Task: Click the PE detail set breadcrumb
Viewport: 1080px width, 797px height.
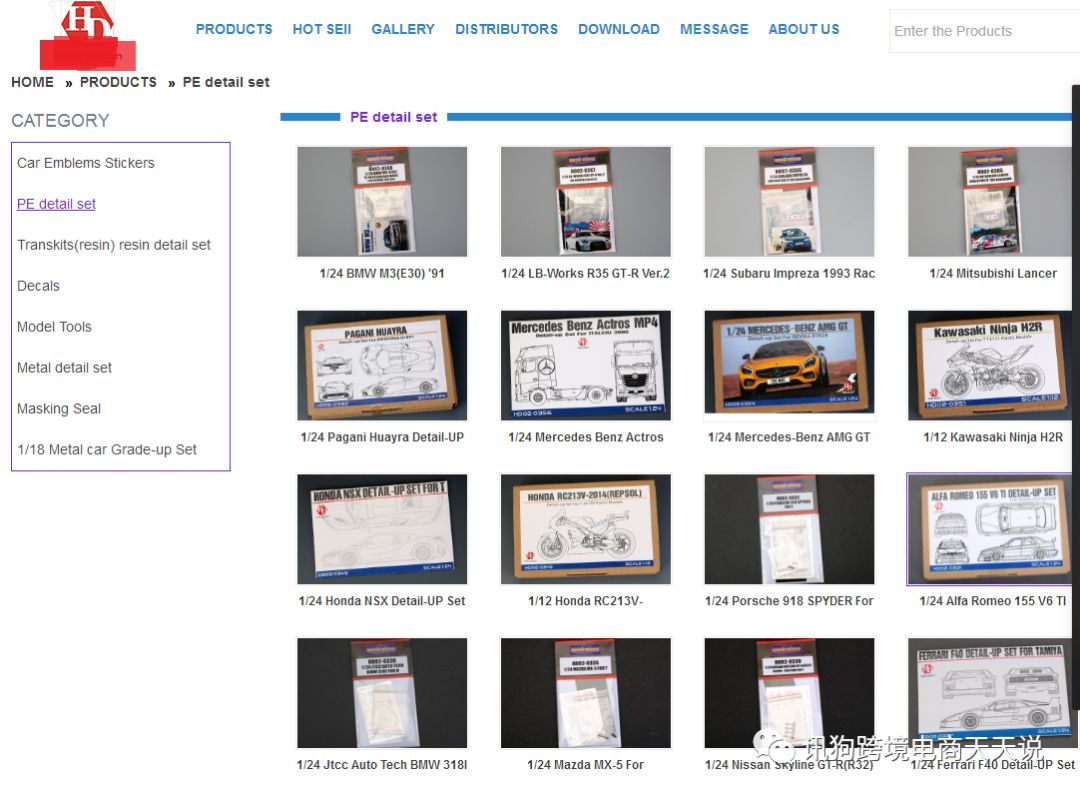Action: tap(226, 82)
